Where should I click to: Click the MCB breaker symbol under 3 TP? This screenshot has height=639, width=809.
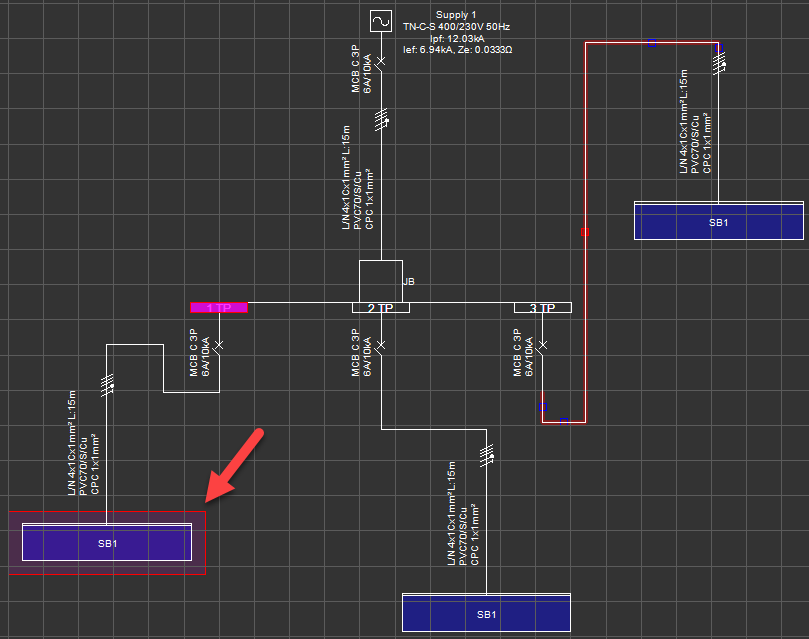(x=542, y=346)
